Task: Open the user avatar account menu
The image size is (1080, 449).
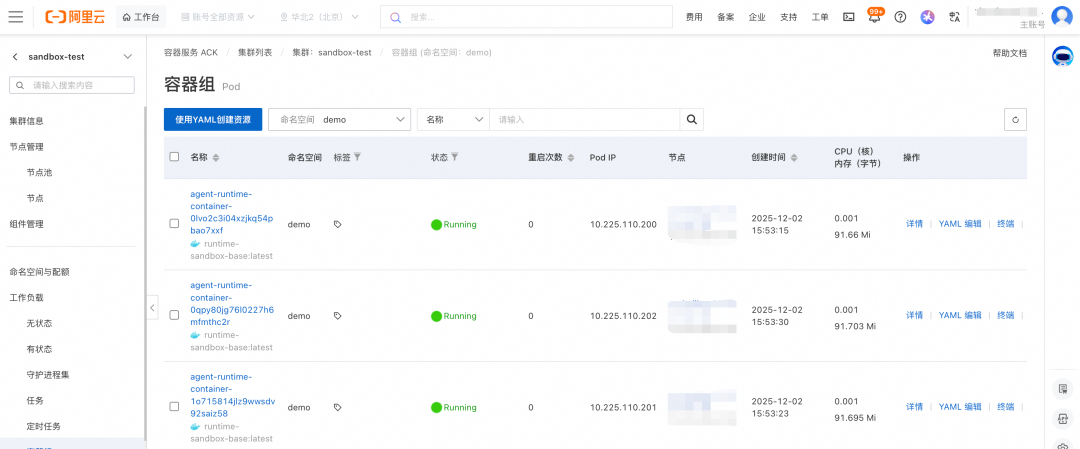Action: (x=1061, y=17)
